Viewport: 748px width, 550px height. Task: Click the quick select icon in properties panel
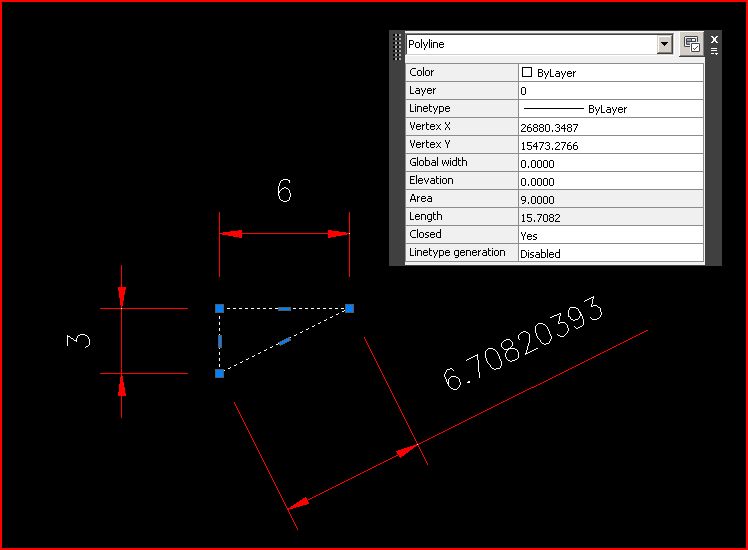[x=692, y=44]
